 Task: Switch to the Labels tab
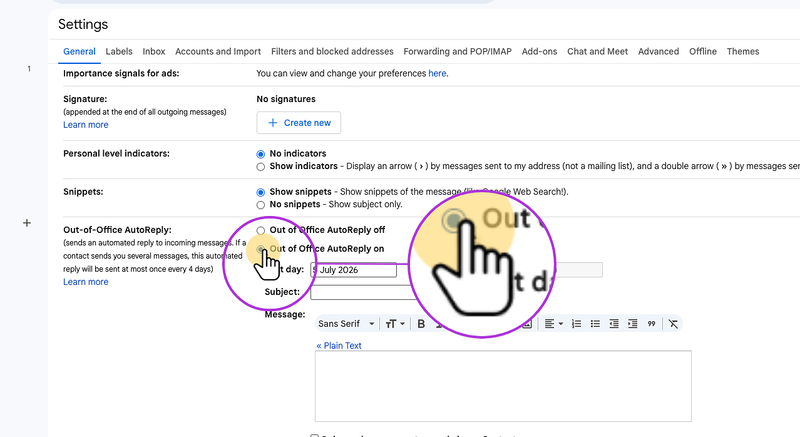coord(119,52)
